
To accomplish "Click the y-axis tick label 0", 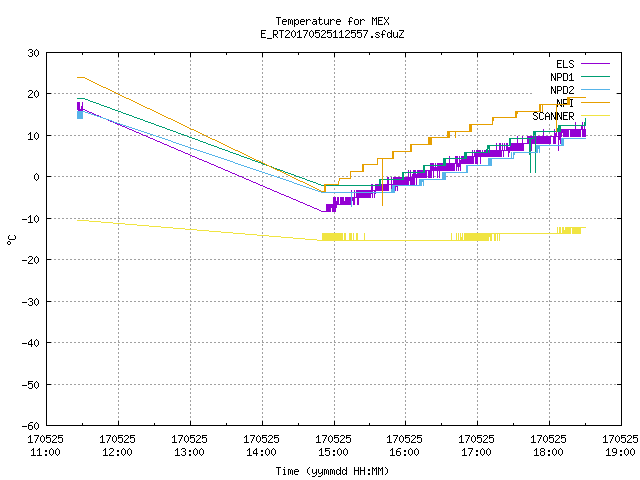I will (x=37, y=177).
